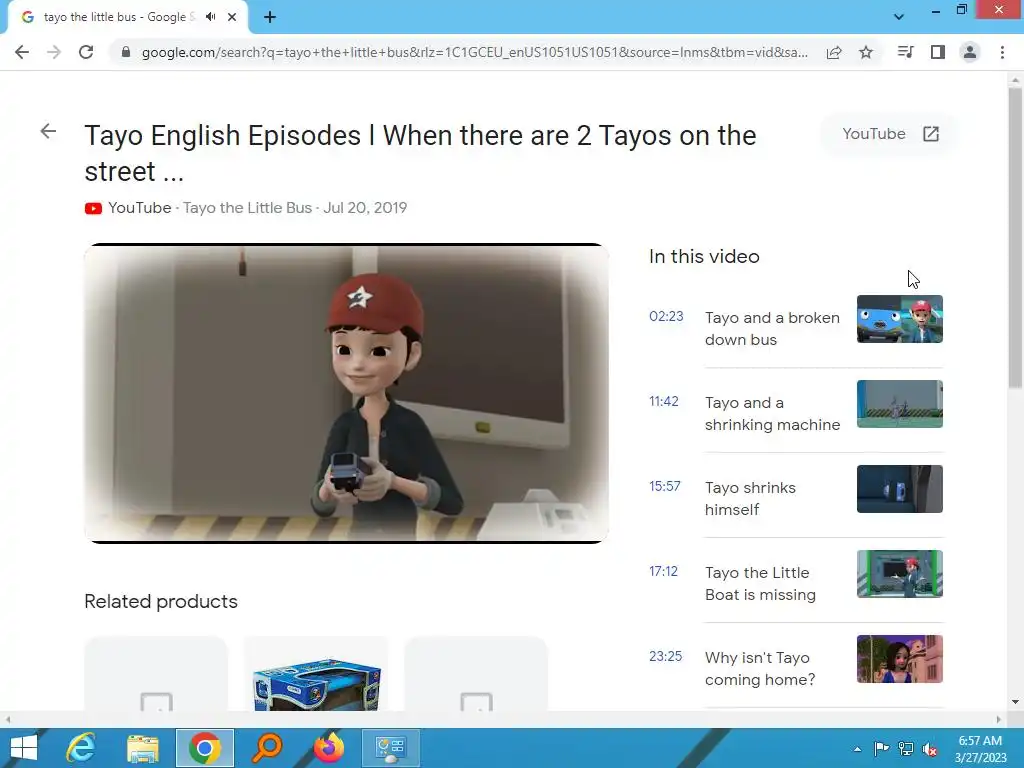Open the media control icon in toolbar

coord(905,52)
